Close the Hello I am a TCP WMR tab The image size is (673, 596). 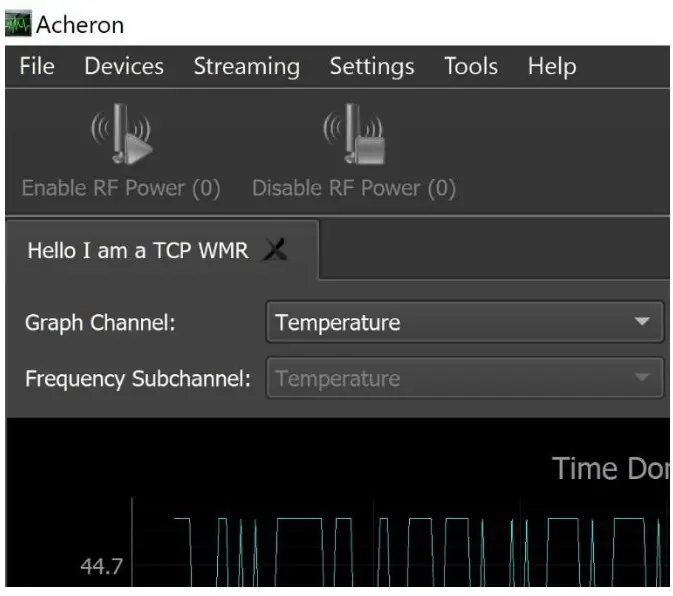274,251
